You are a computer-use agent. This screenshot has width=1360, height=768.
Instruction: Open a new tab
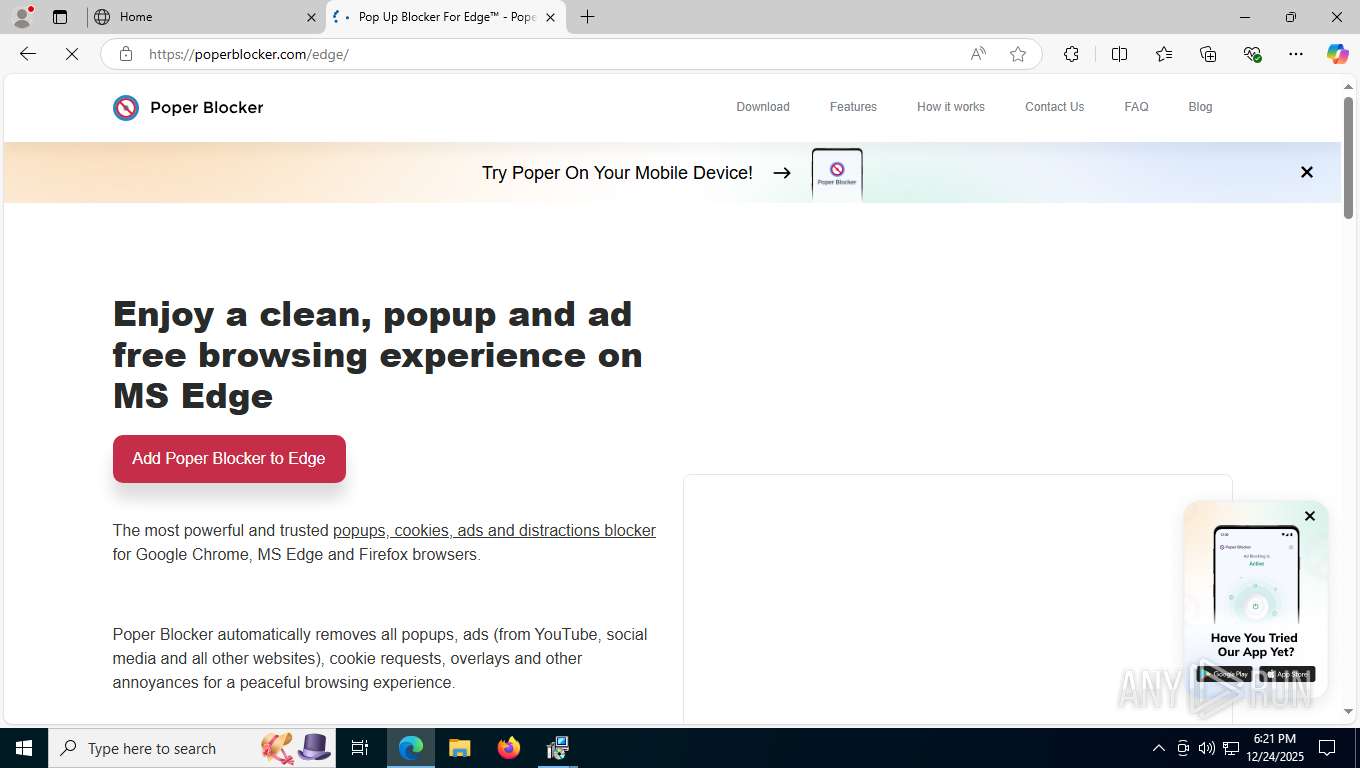coord(588,17)
